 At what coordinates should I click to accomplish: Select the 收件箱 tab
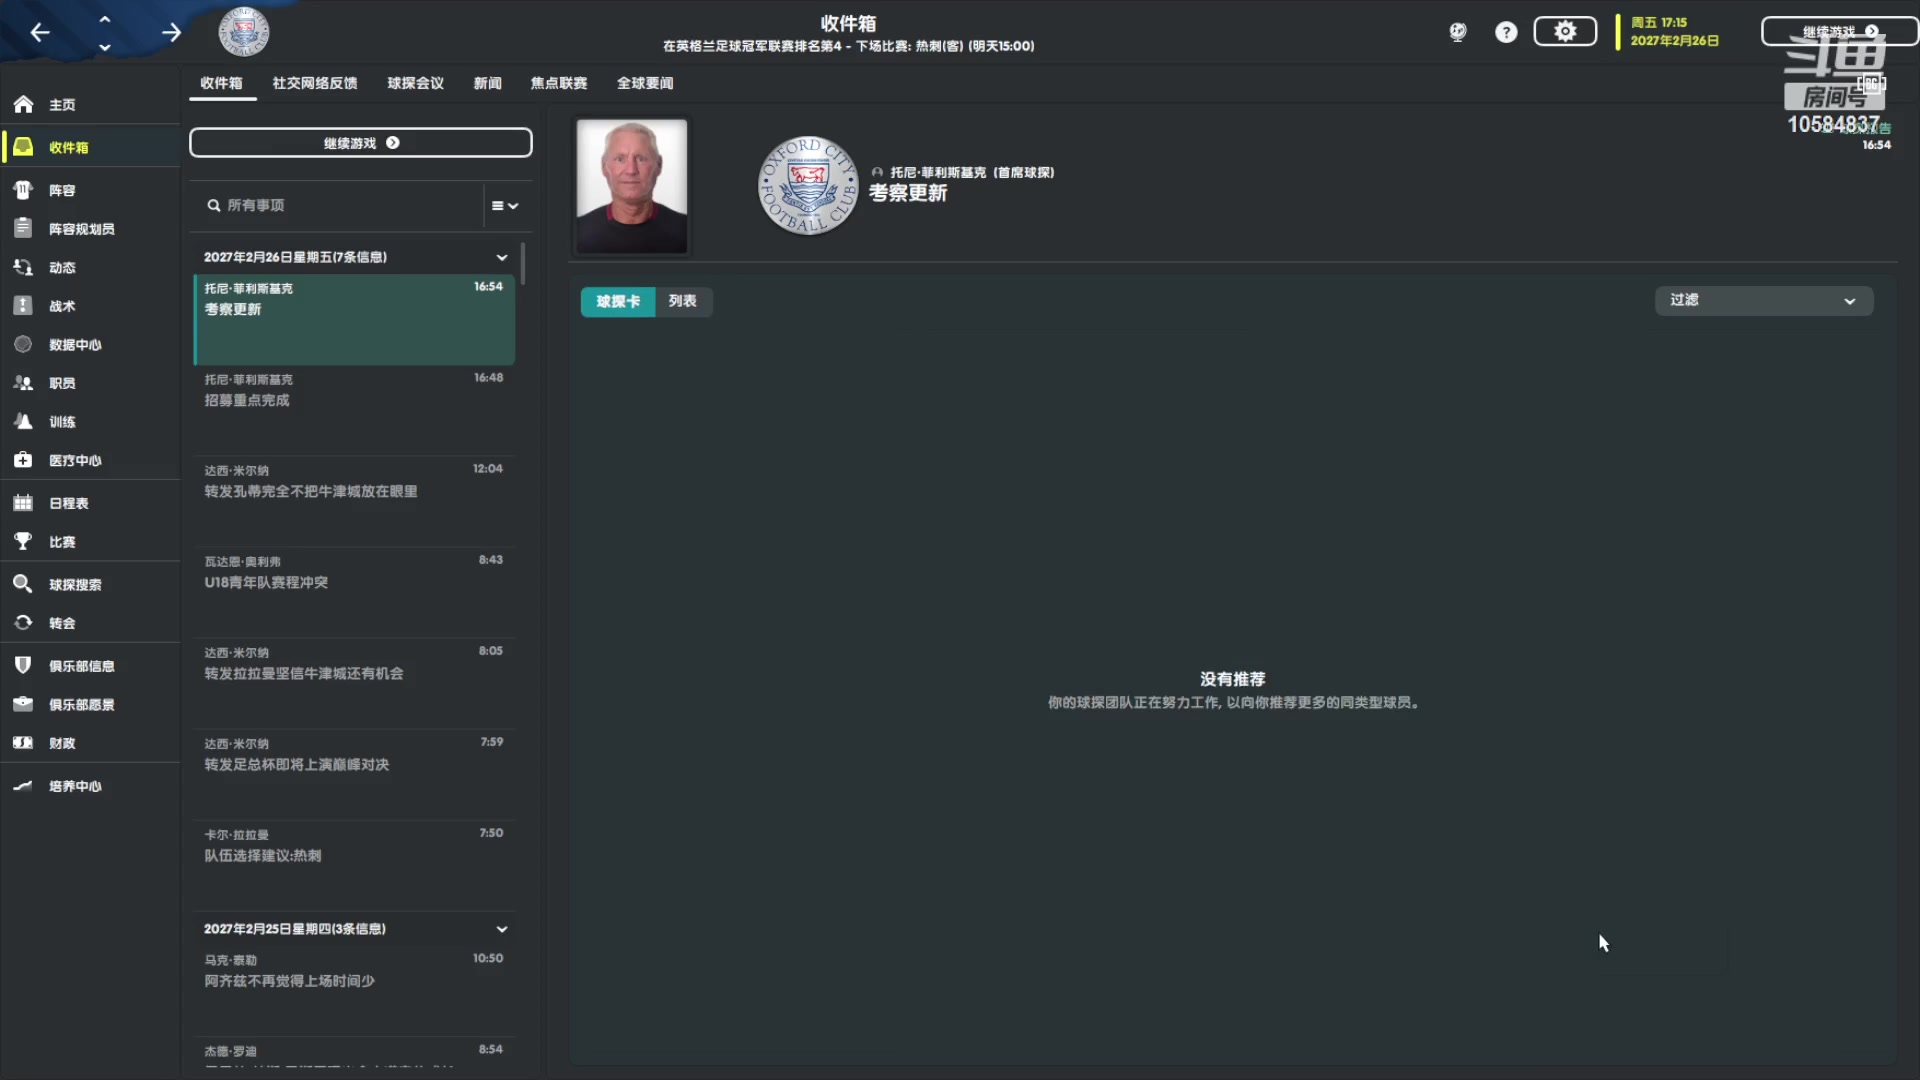point(221,83)
